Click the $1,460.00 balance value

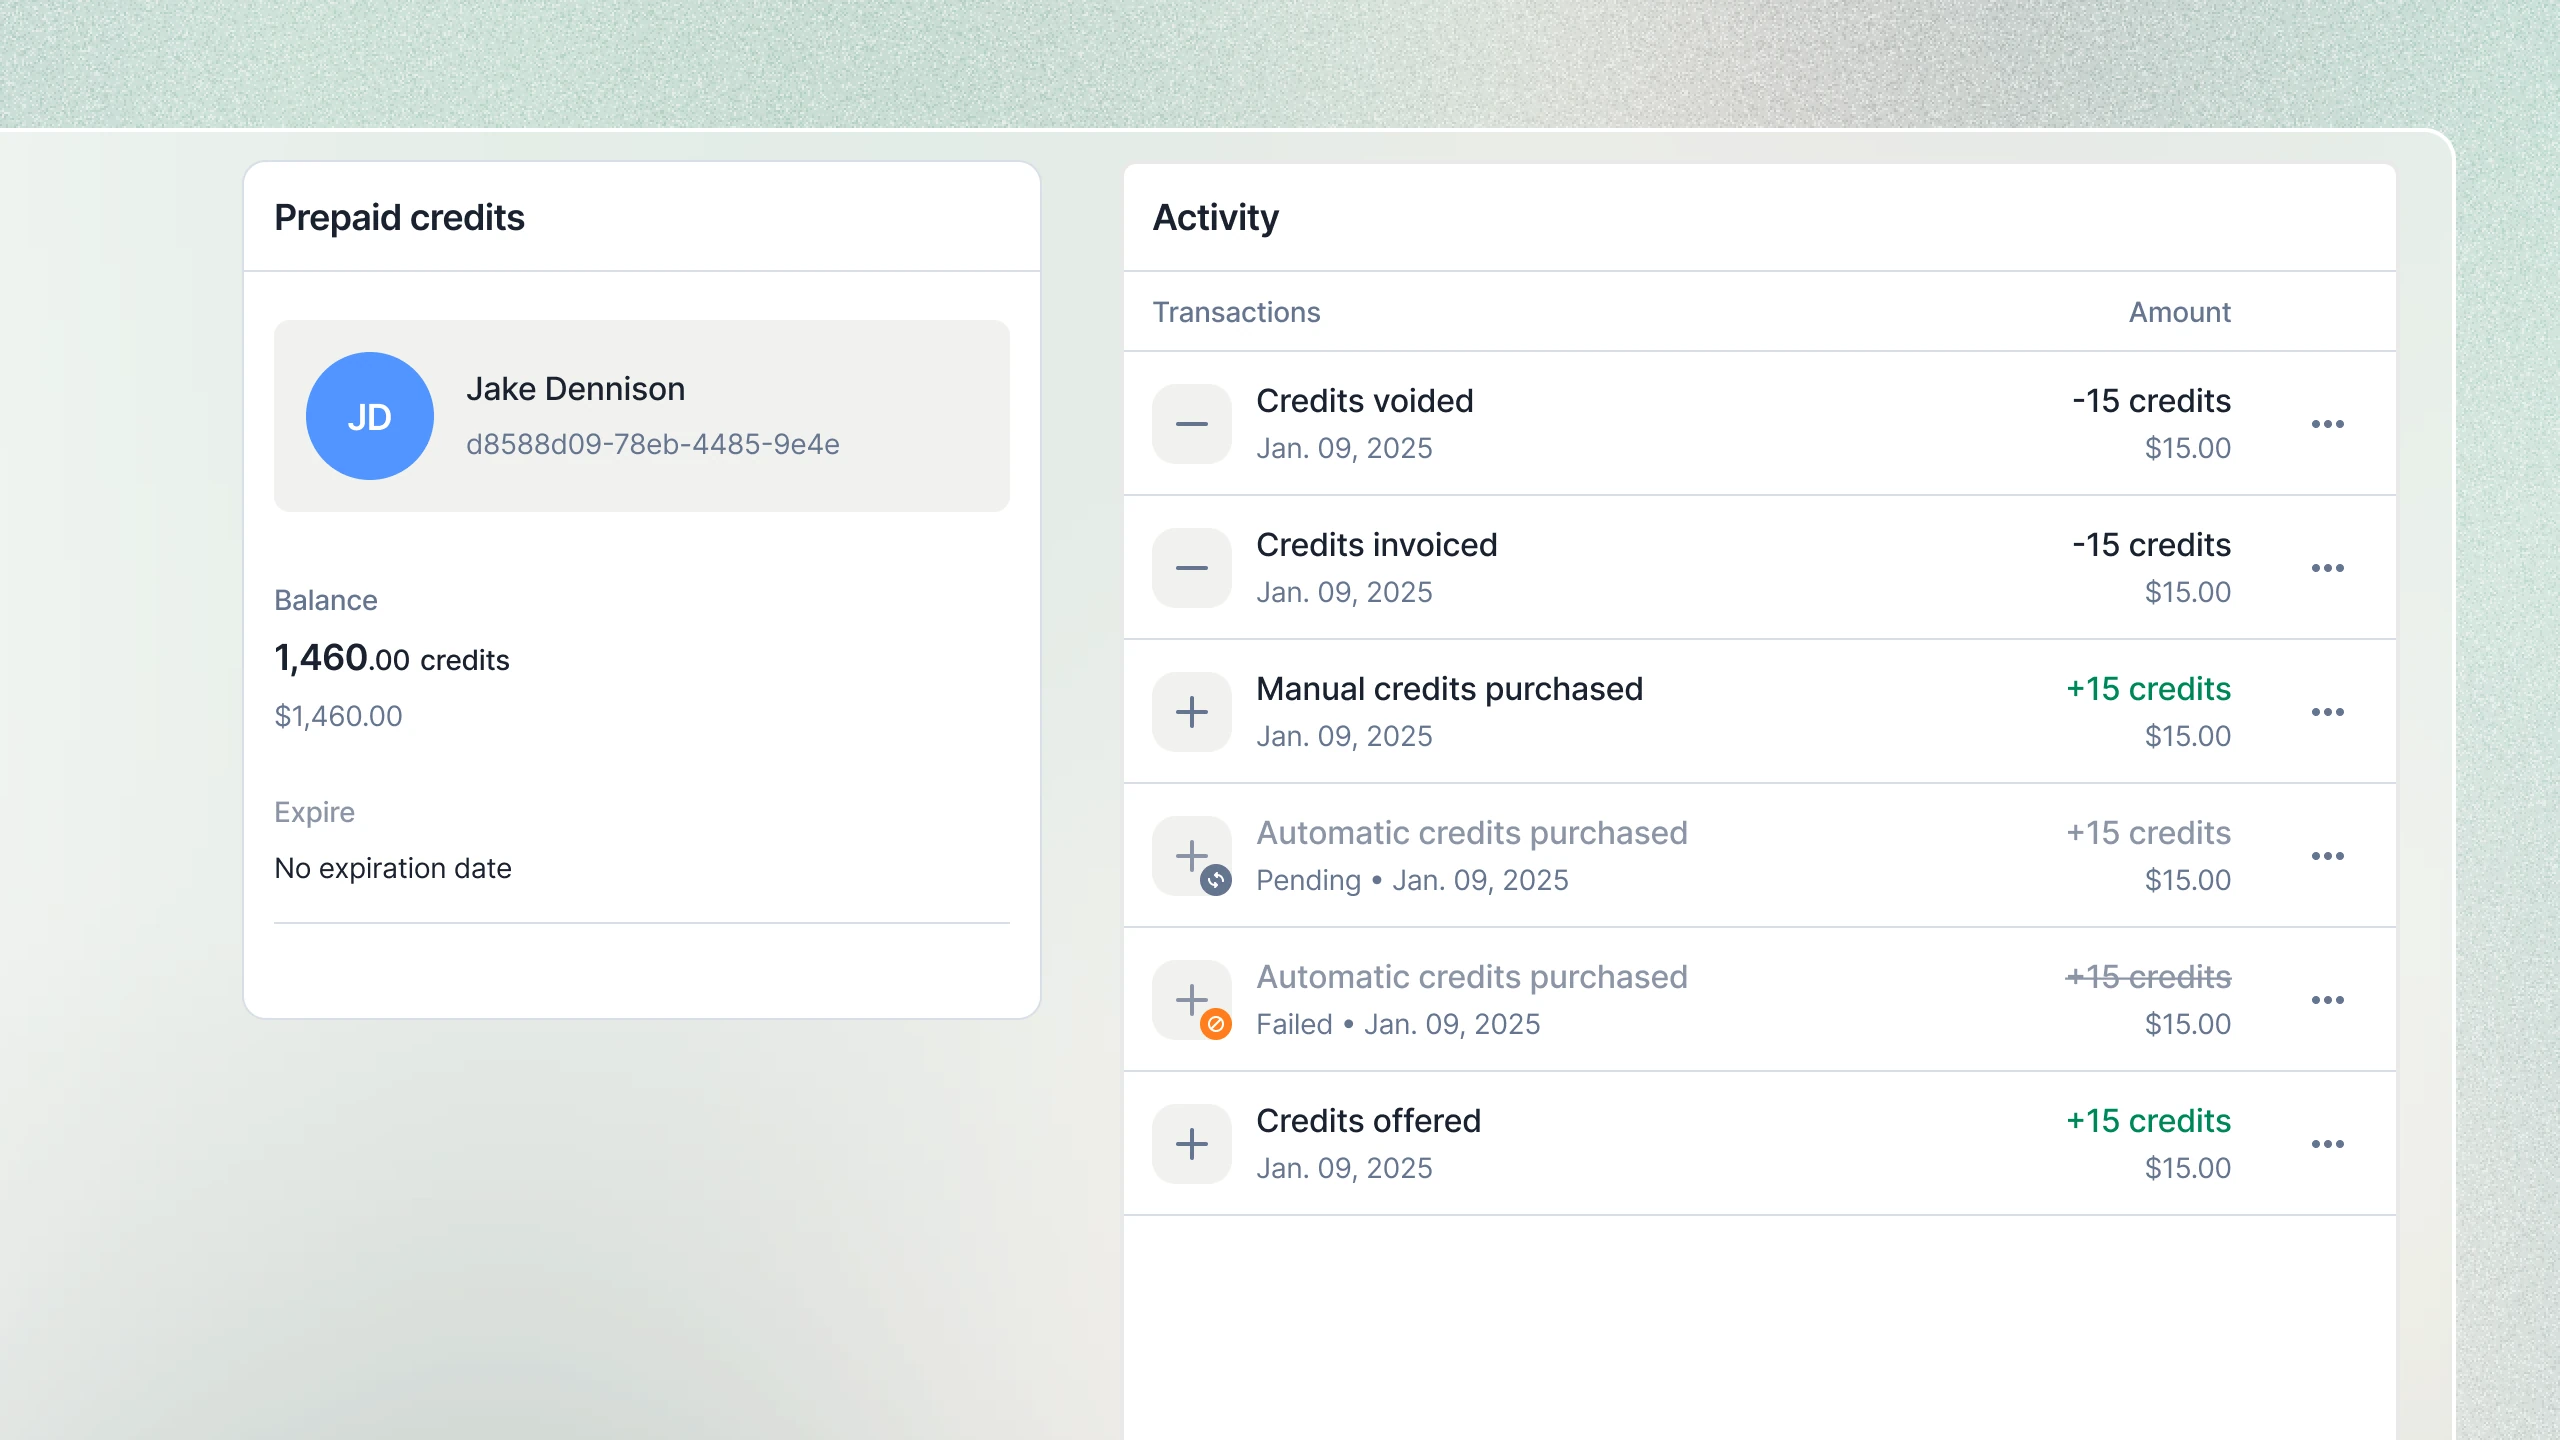point(338,716)
